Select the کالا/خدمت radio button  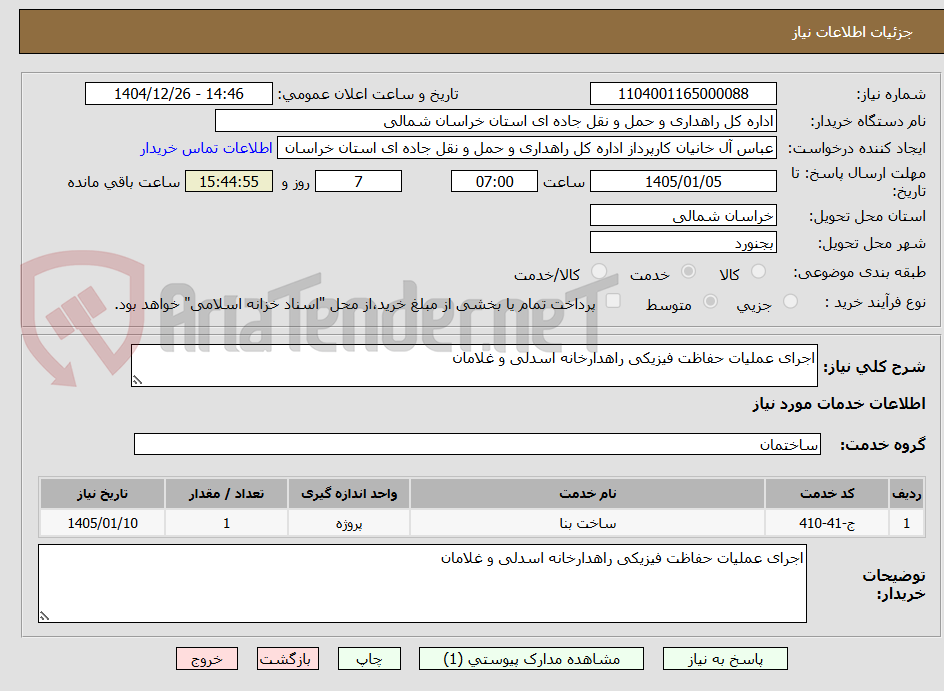click(599, 272)
